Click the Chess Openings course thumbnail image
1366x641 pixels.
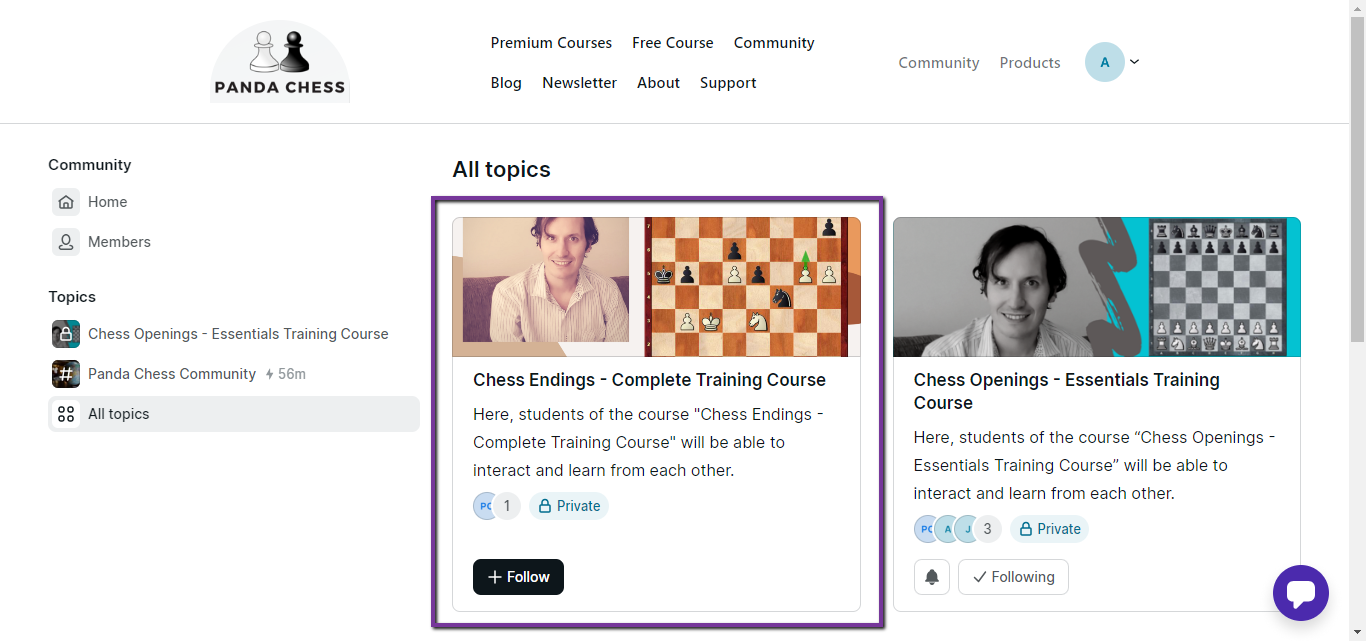(x=1096, y=287)
